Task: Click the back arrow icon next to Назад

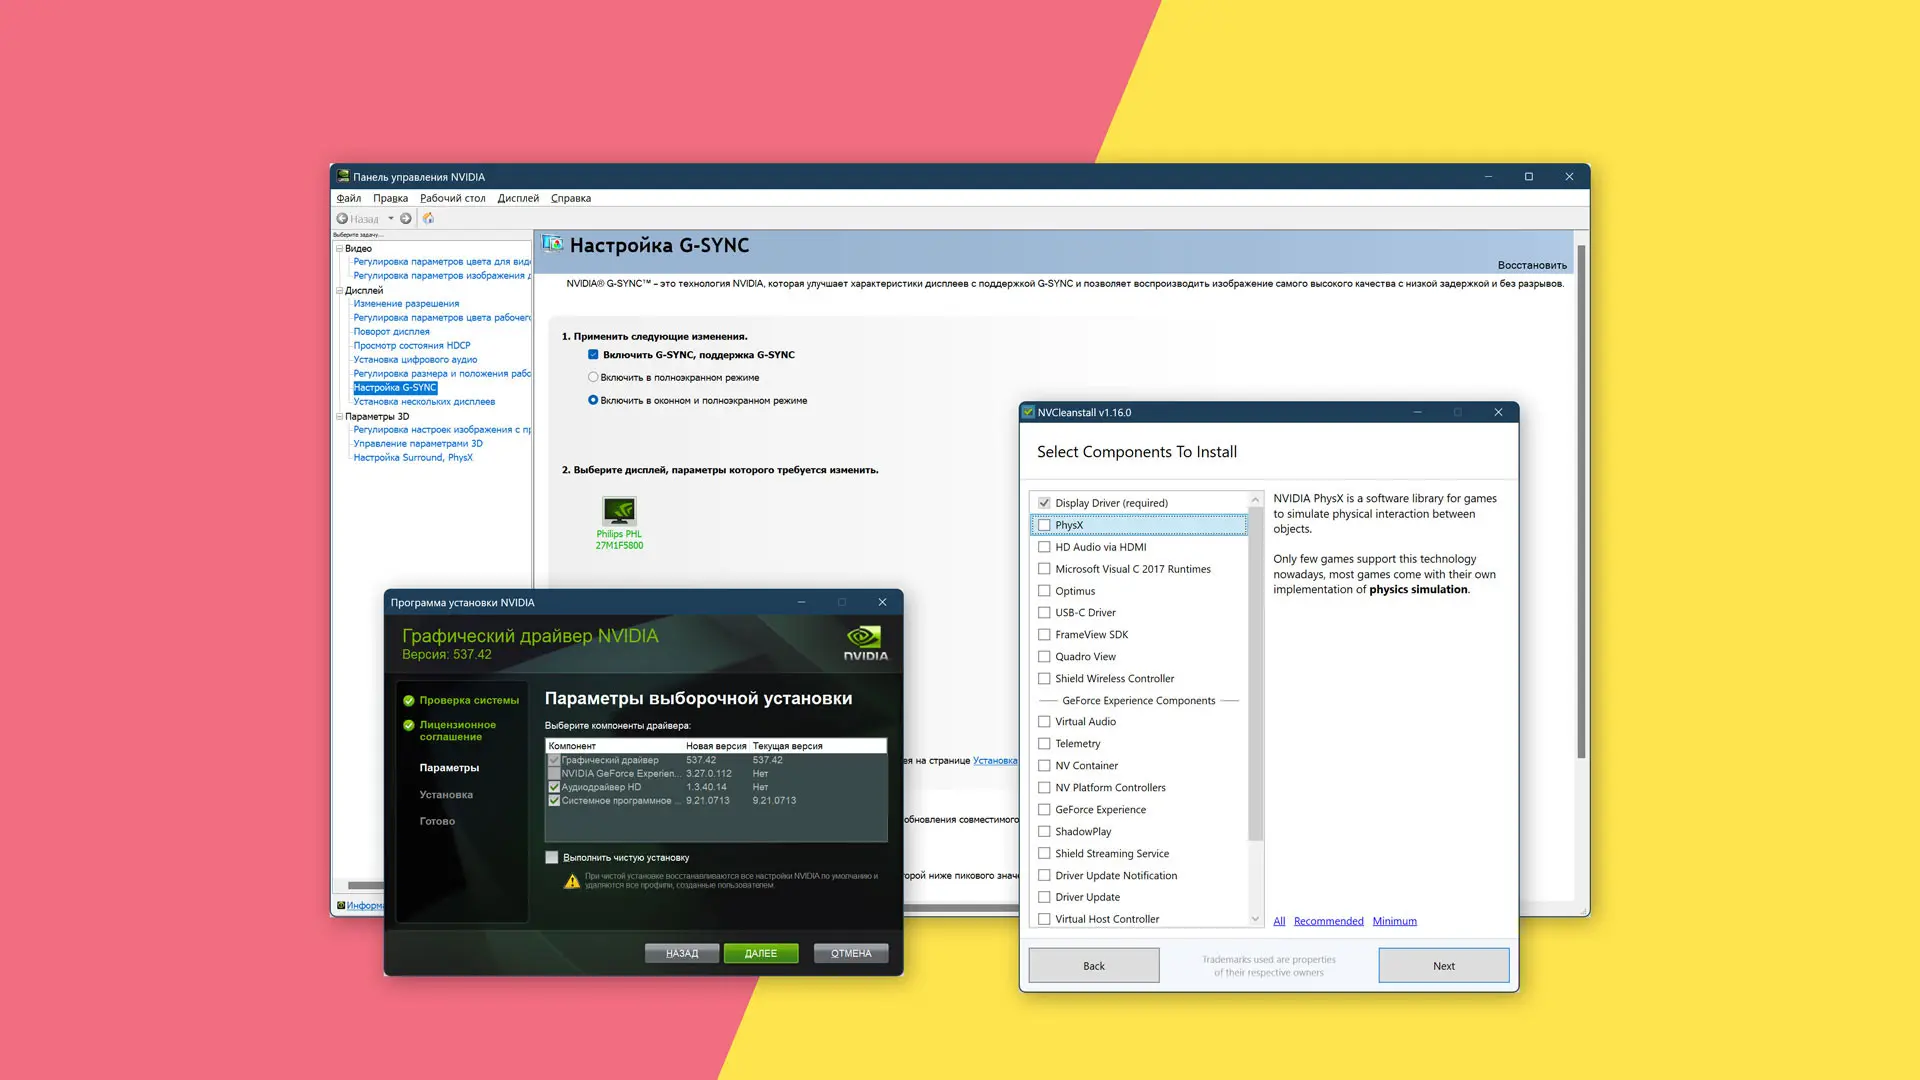Action: (342, 218)
